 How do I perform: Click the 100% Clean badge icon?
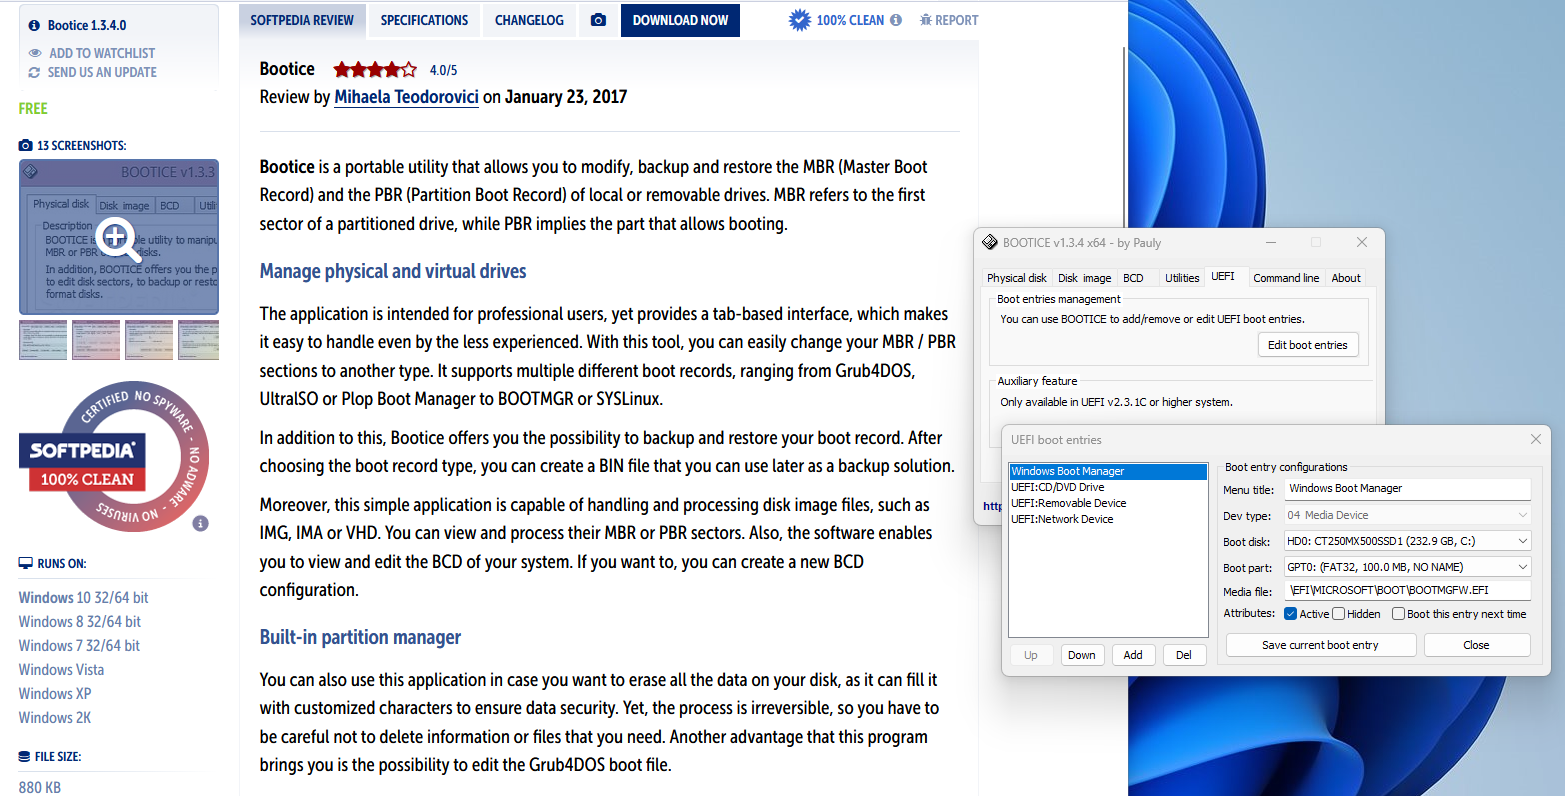pyautogui.click(x=799, y=20)
